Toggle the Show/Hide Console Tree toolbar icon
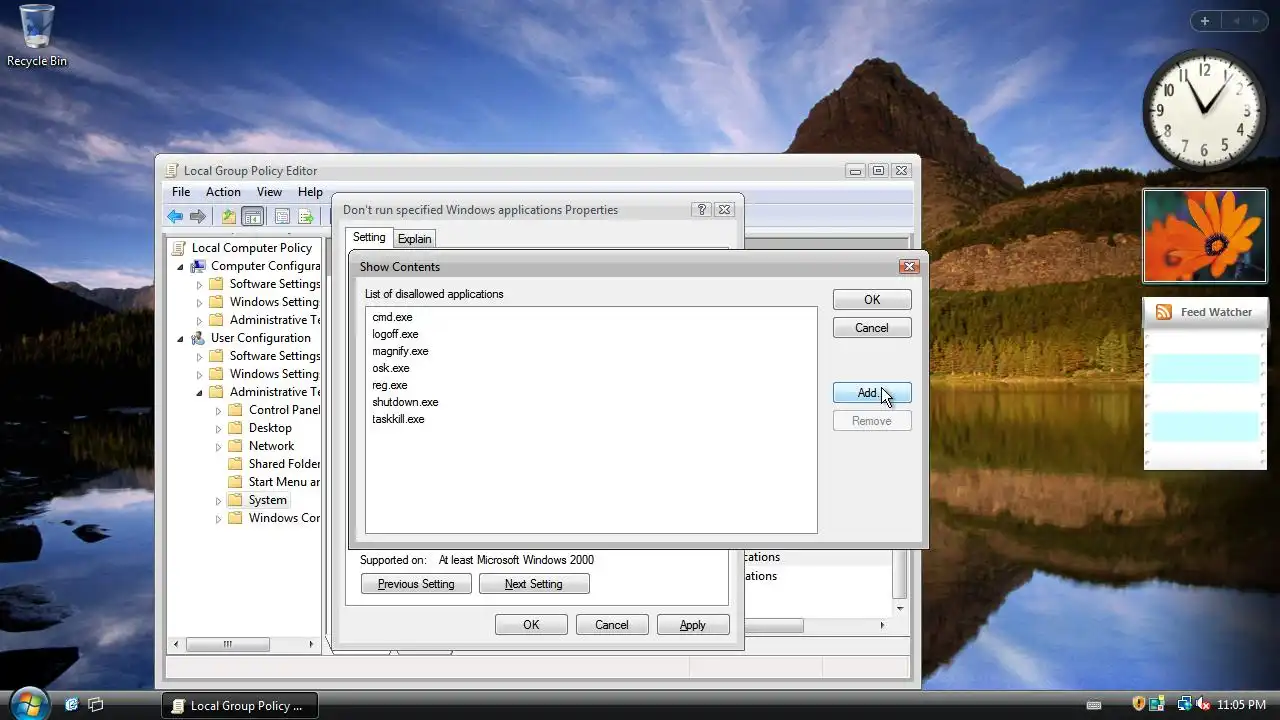 252,217
